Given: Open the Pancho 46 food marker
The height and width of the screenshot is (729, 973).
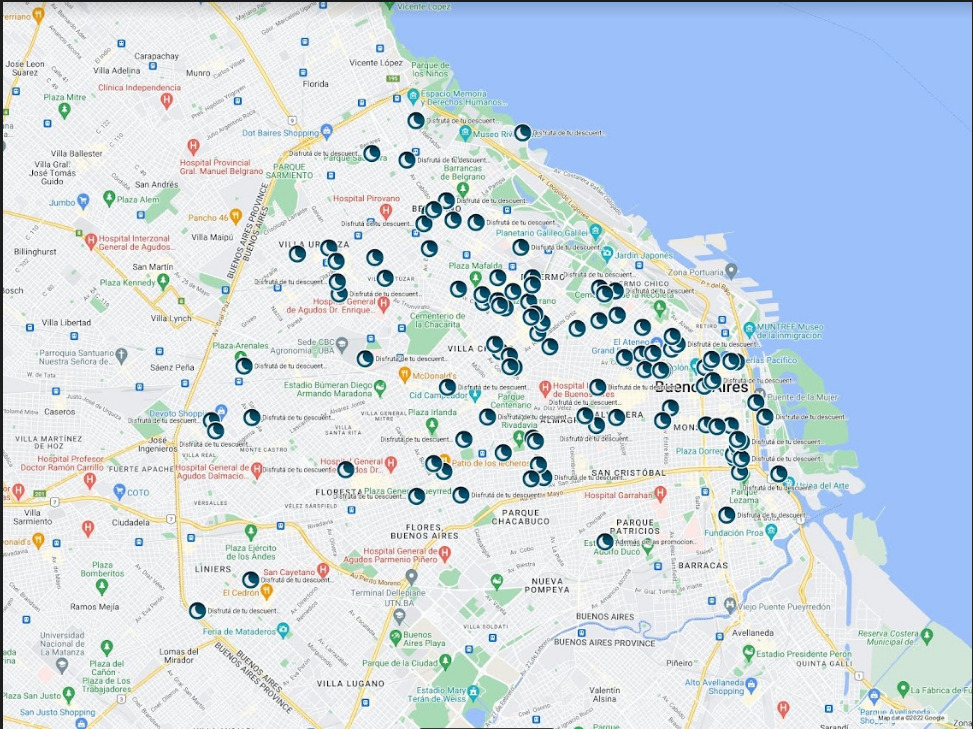Looking at the screenshot, I should coord(235,216).
